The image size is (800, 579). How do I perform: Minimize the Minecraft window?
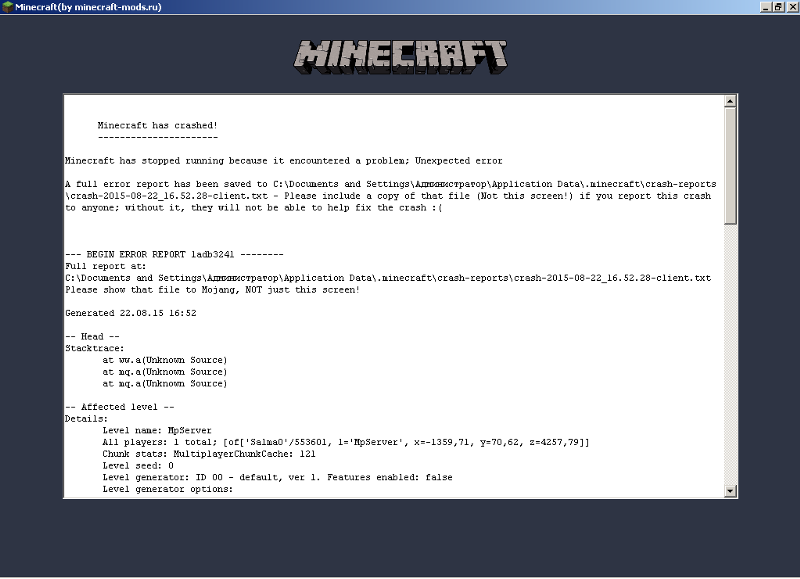pos(765,7)
